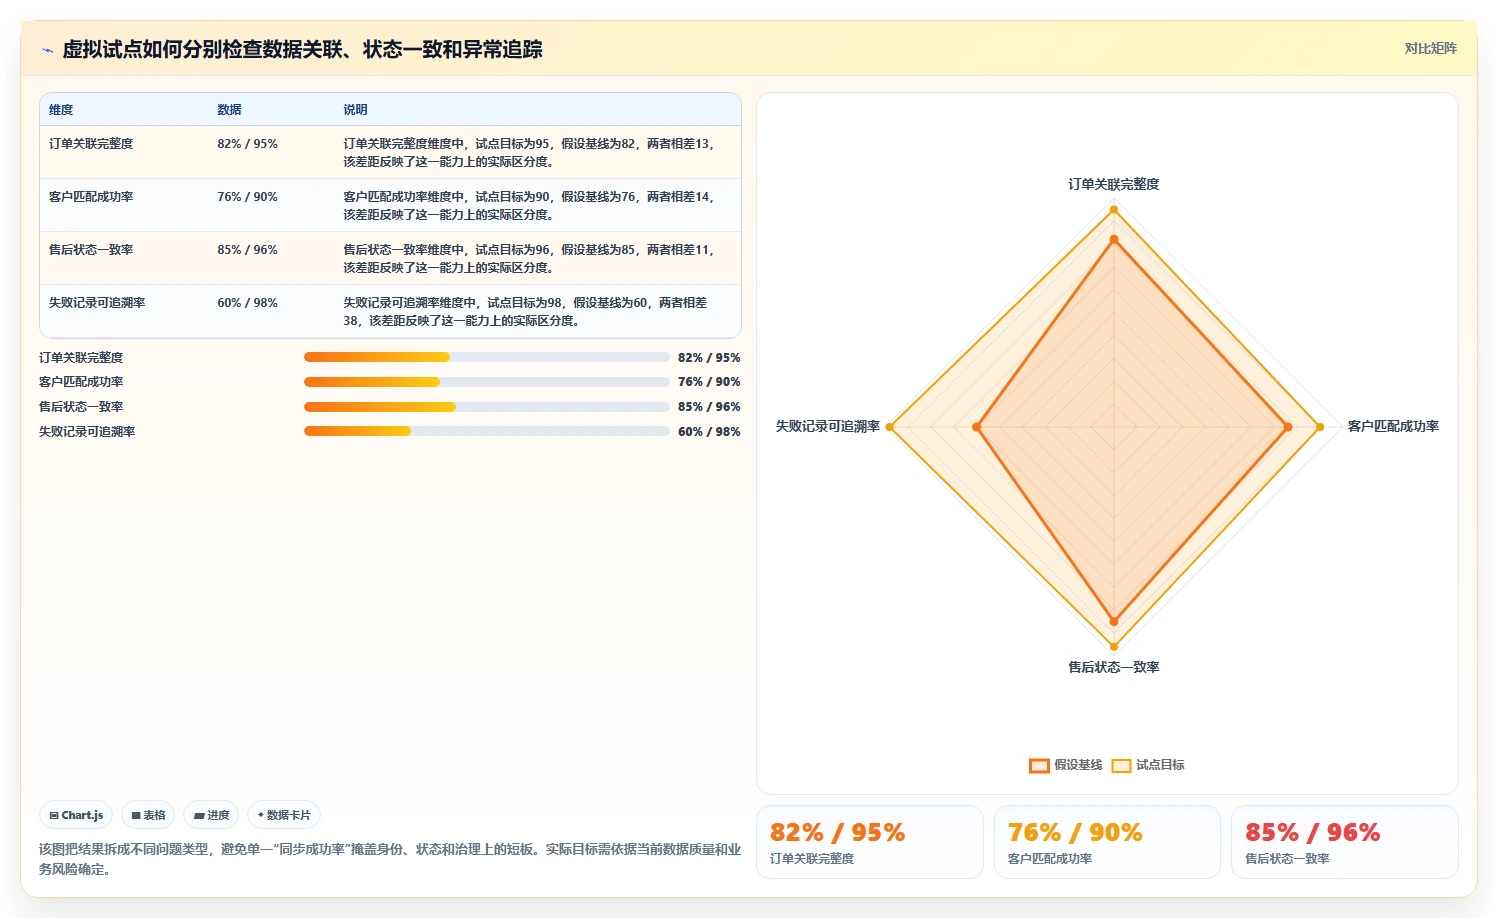Click the blue lightning icon before the title
This screenshot has height=918, width=1498.
(47, 49)
